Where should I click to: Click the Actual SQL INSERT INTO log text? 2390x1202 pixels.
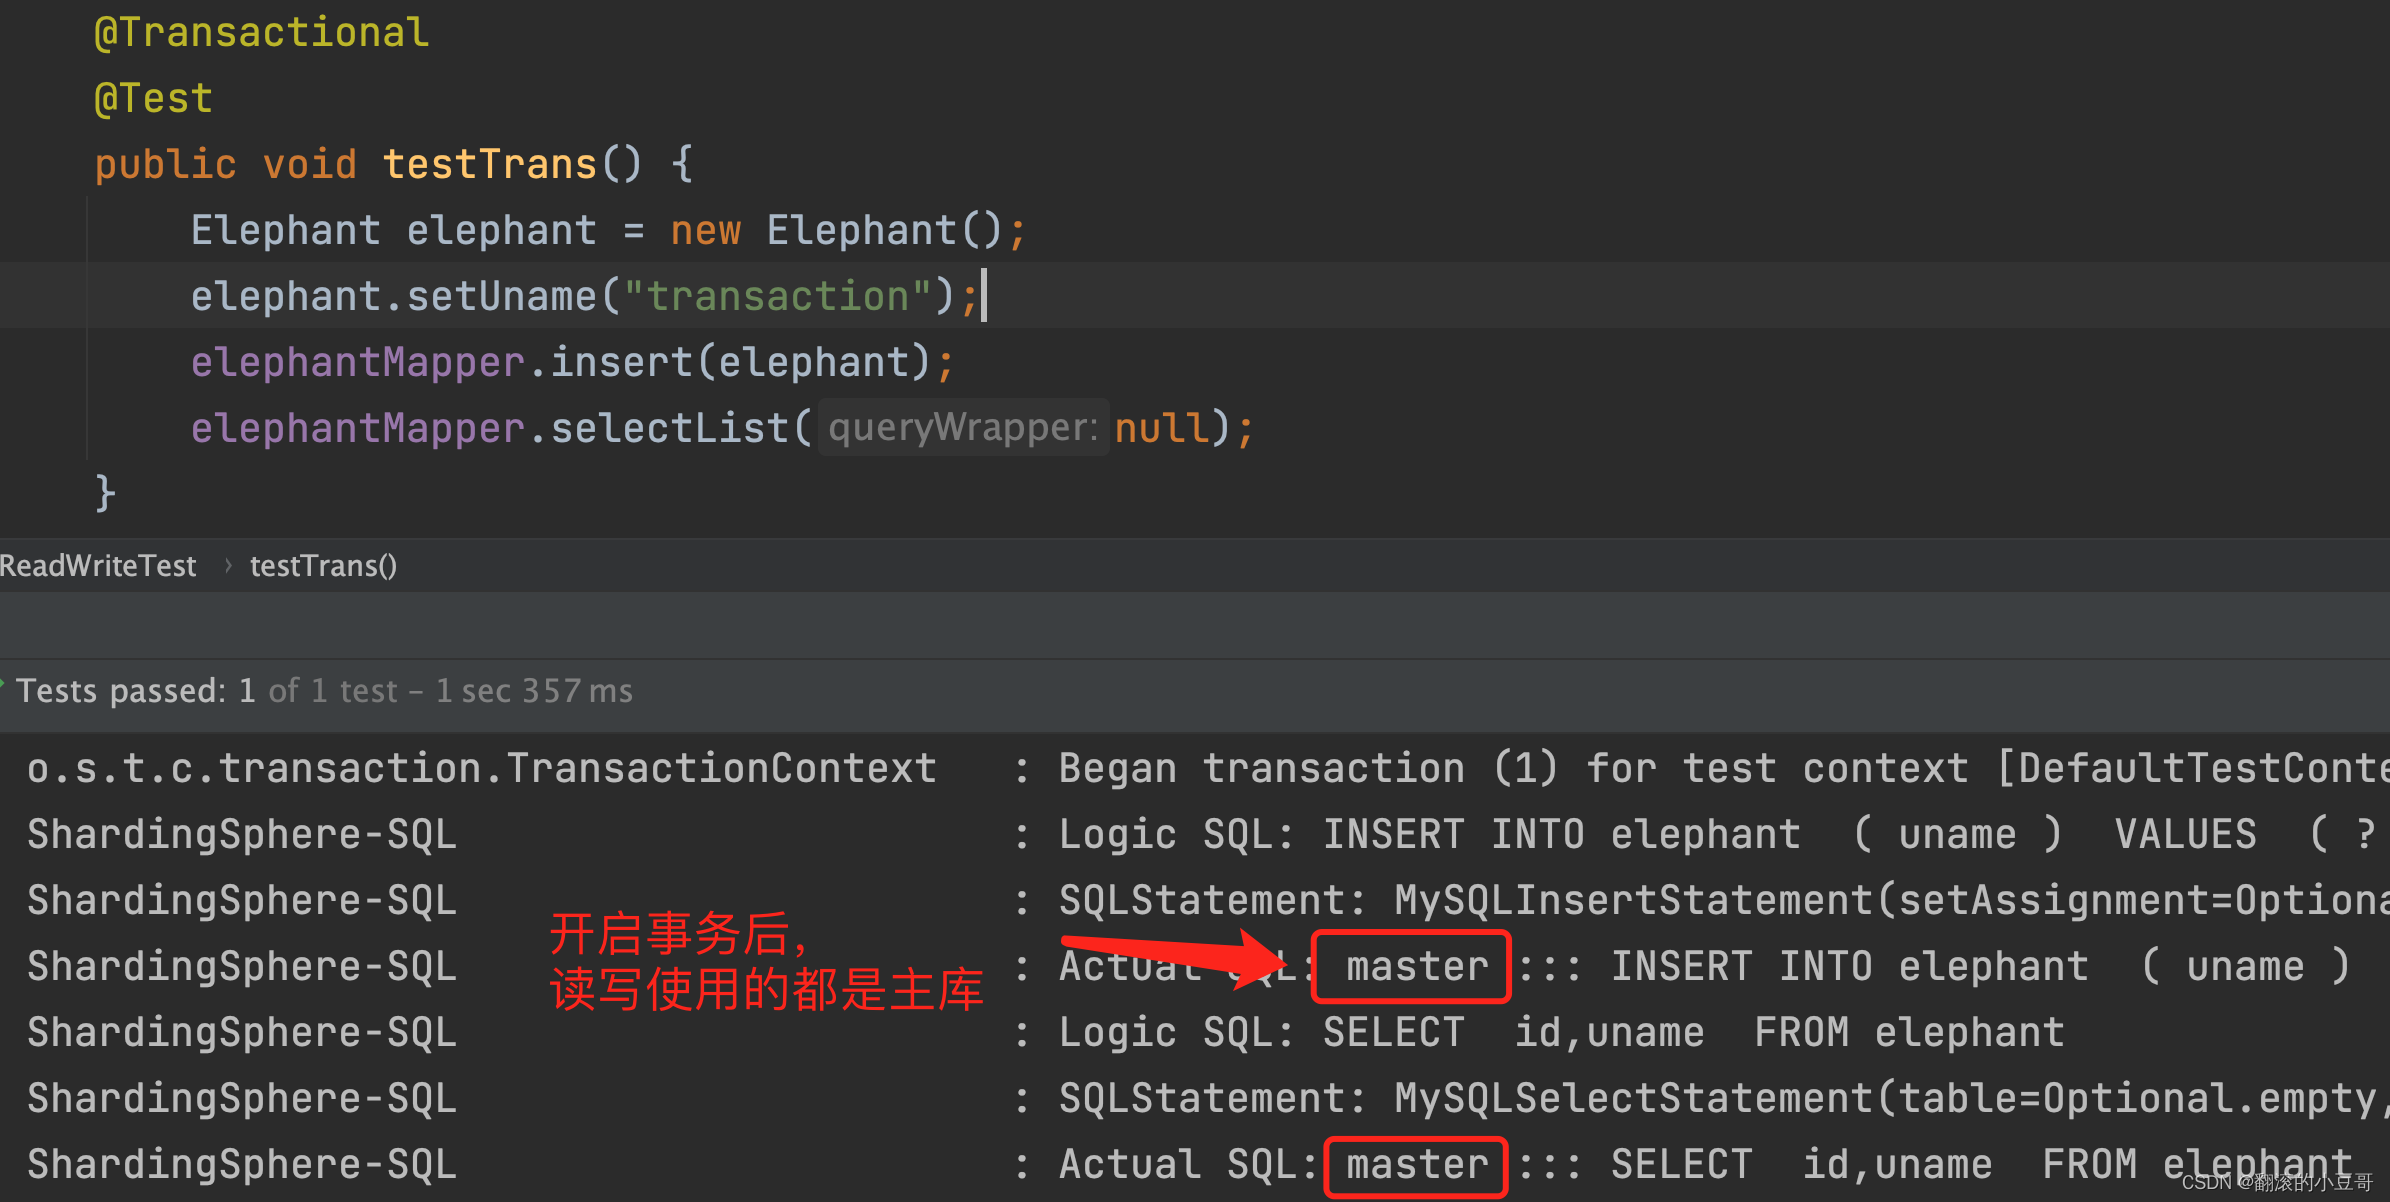pyautogui.click(x=1705, y=967)
